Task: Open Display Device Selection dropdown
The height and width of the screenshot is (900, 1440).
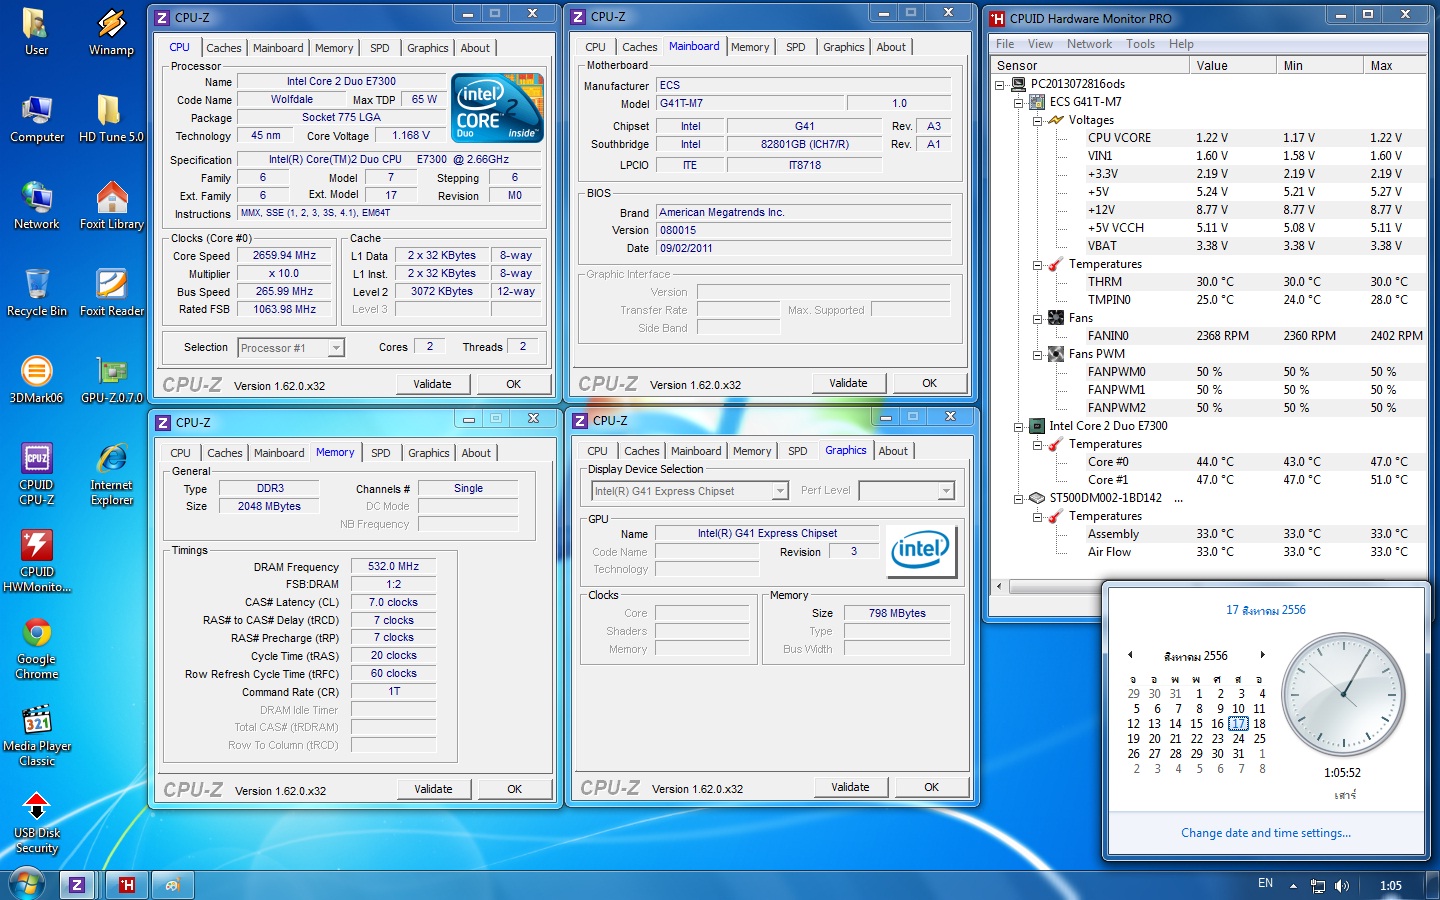Action: coord(780,491)
